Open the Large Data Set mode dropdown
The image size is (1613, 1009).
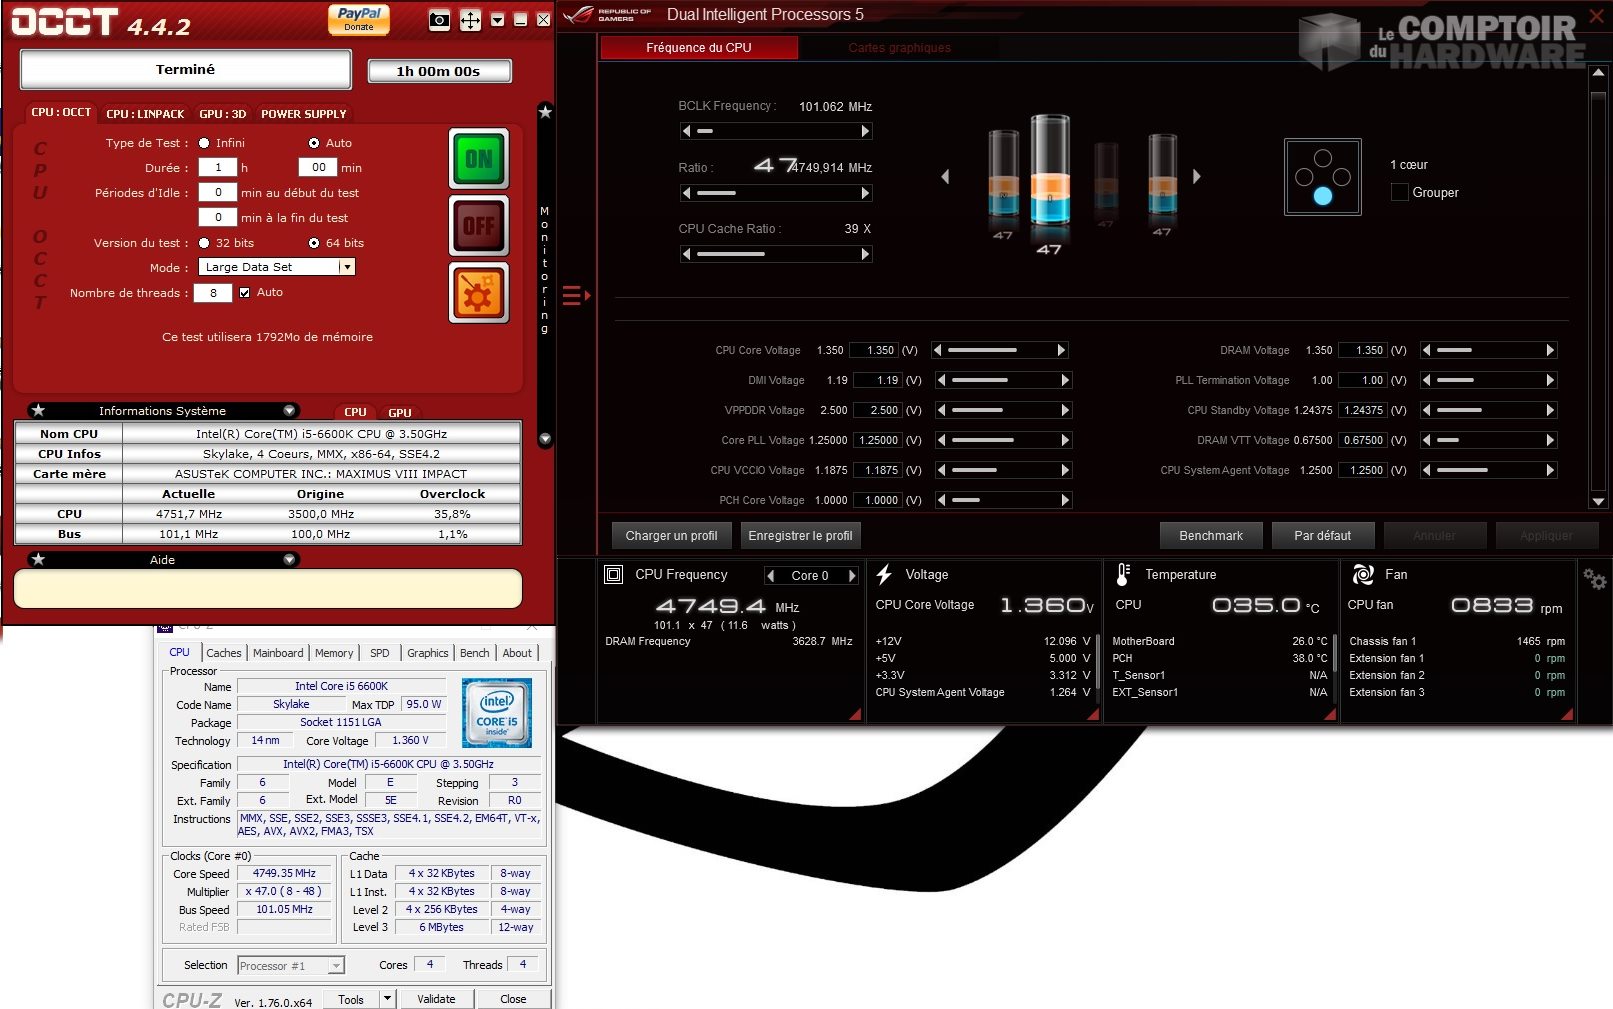(x=346, y=267)
